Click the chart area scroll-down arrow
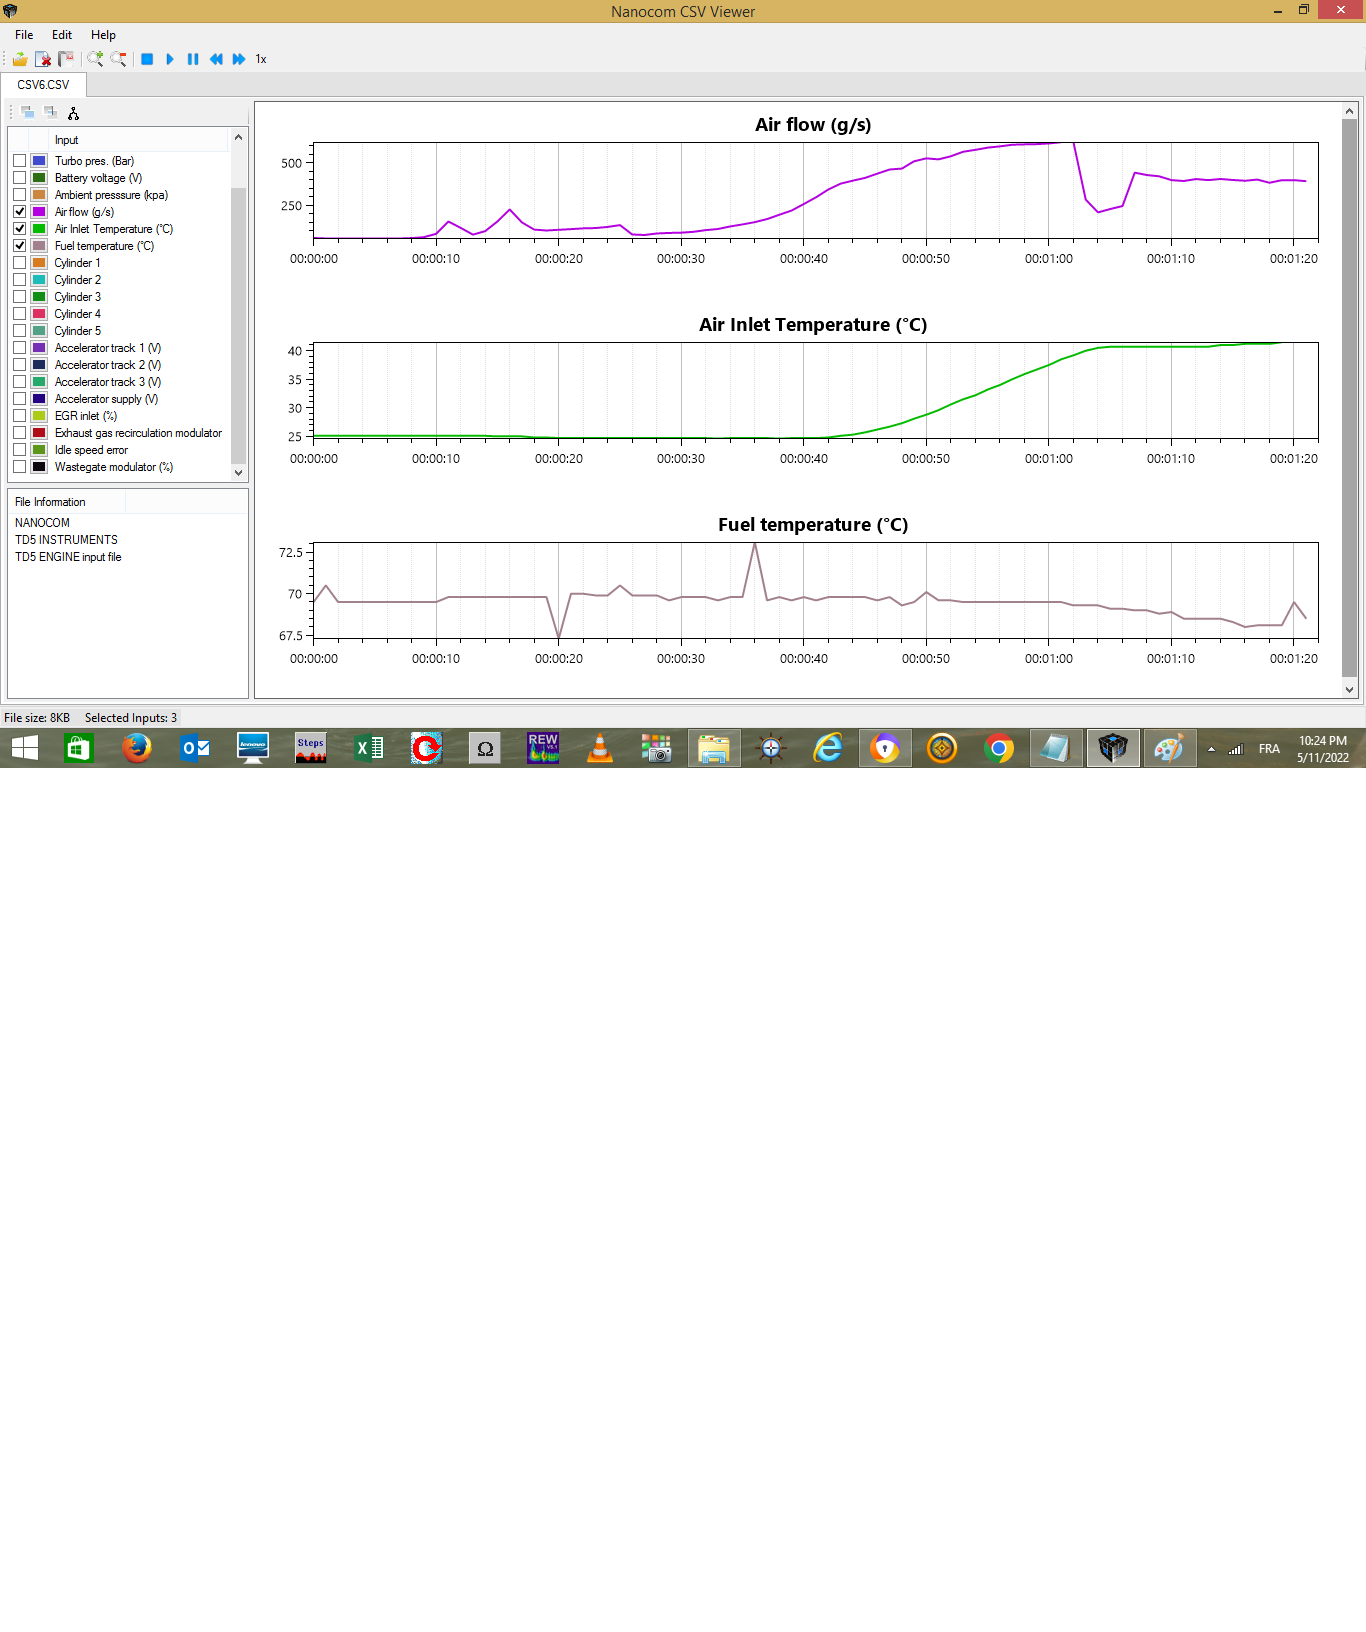The height and width of the screenshot is (1632, 1366). point(1349,689)
